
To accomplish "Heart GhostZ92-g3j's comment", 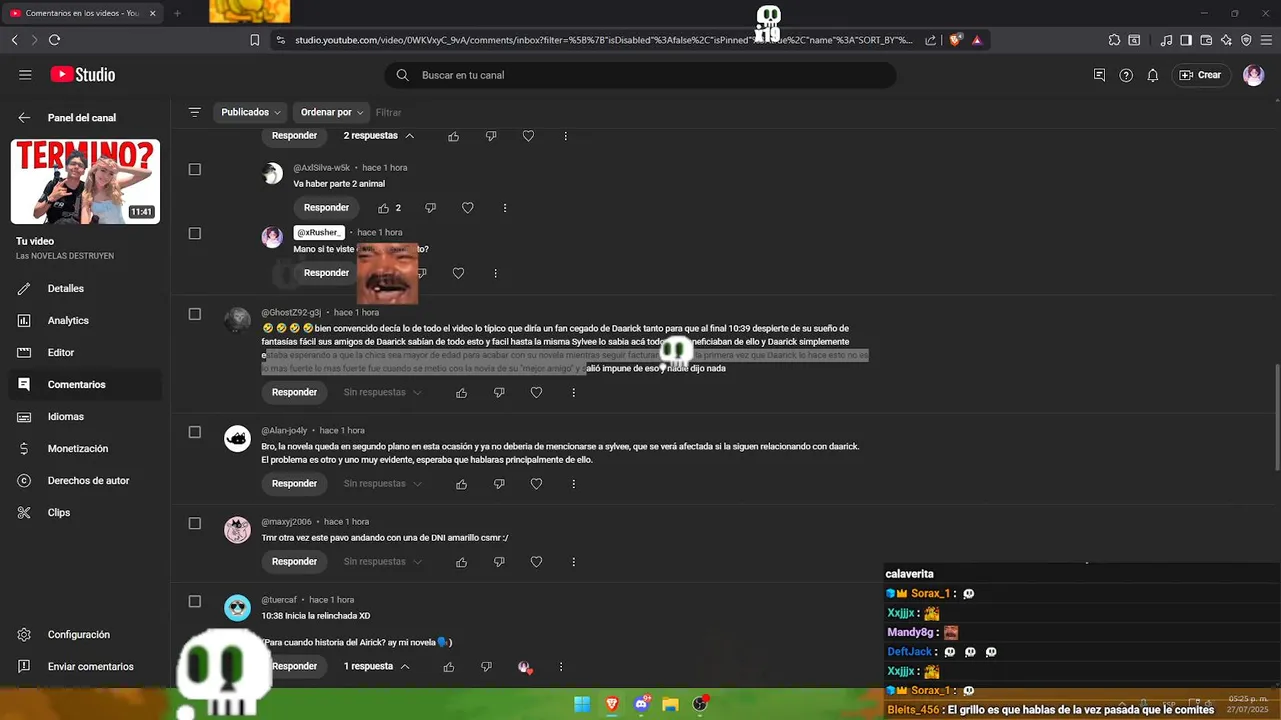I will coord(536,393).
